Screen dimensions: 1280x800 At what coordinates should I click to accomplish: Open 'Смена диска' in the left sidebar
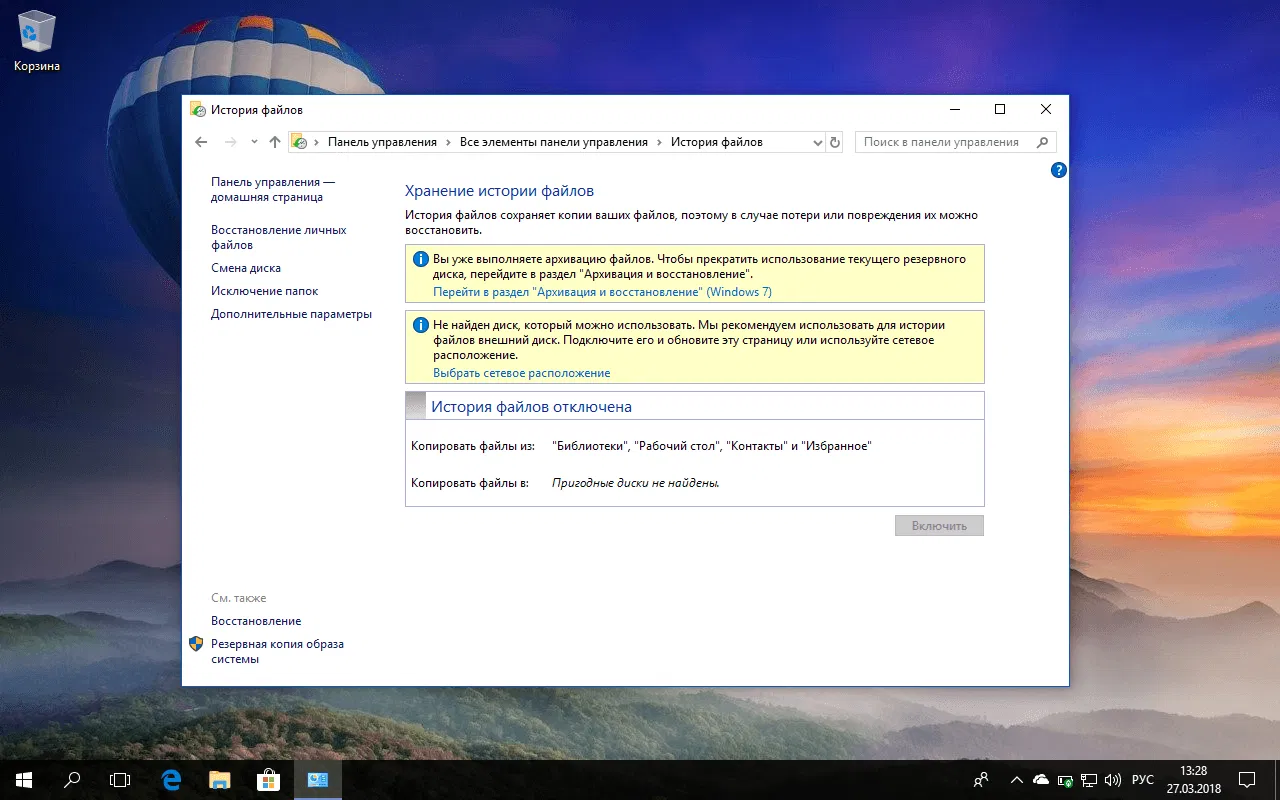point(245,268)
